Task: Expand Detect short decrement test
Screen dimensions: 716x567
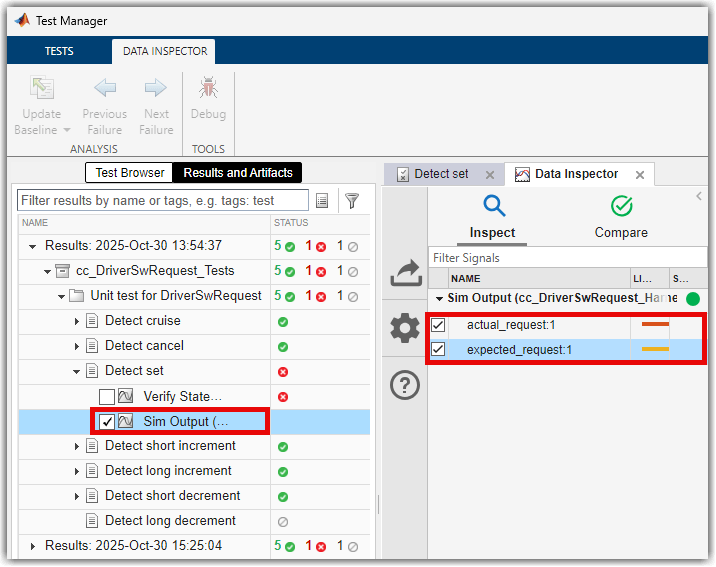Action: point(76,497)
